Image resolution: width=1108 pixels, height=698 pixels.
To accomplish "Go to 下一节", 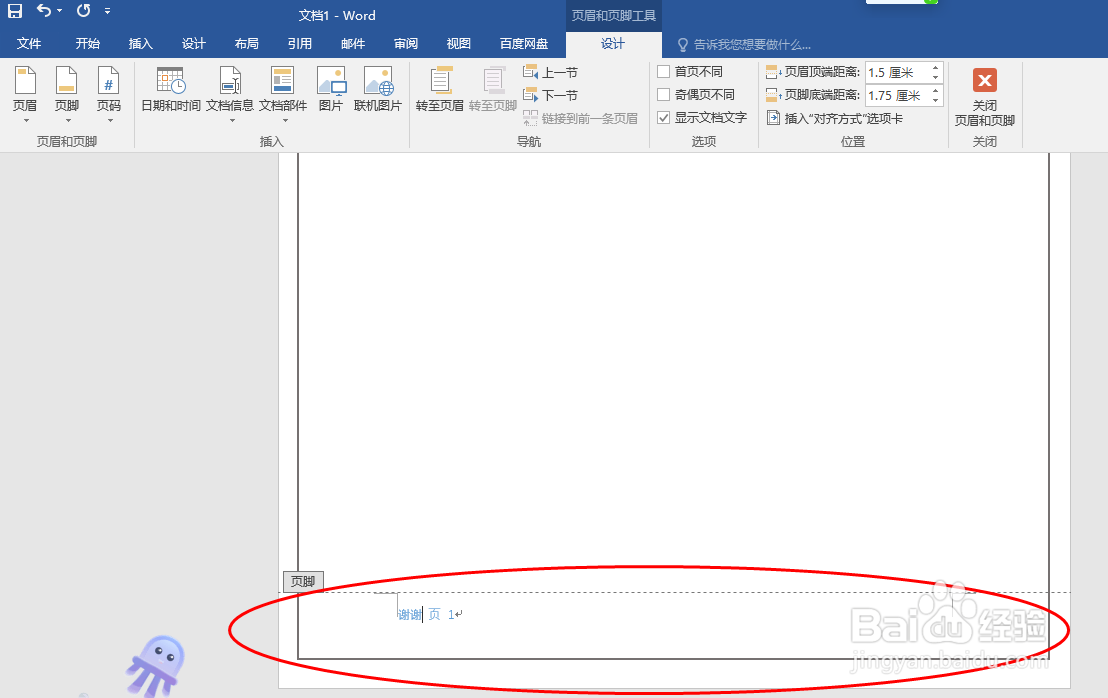I will point(550,95).
